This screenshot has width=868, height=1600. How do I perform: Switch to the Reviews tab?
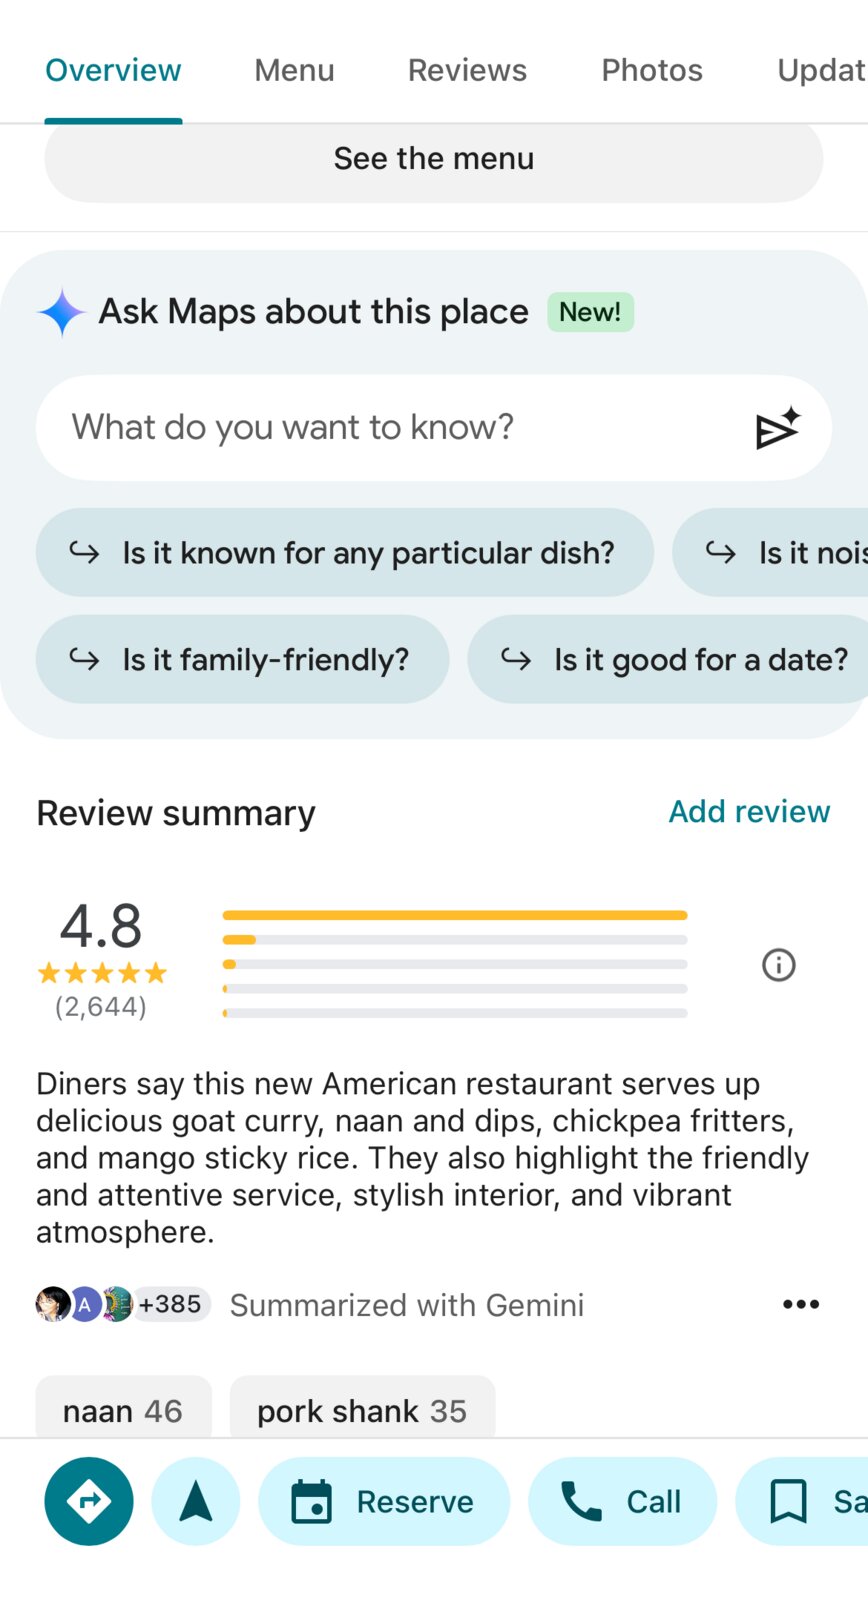[467, 70]
